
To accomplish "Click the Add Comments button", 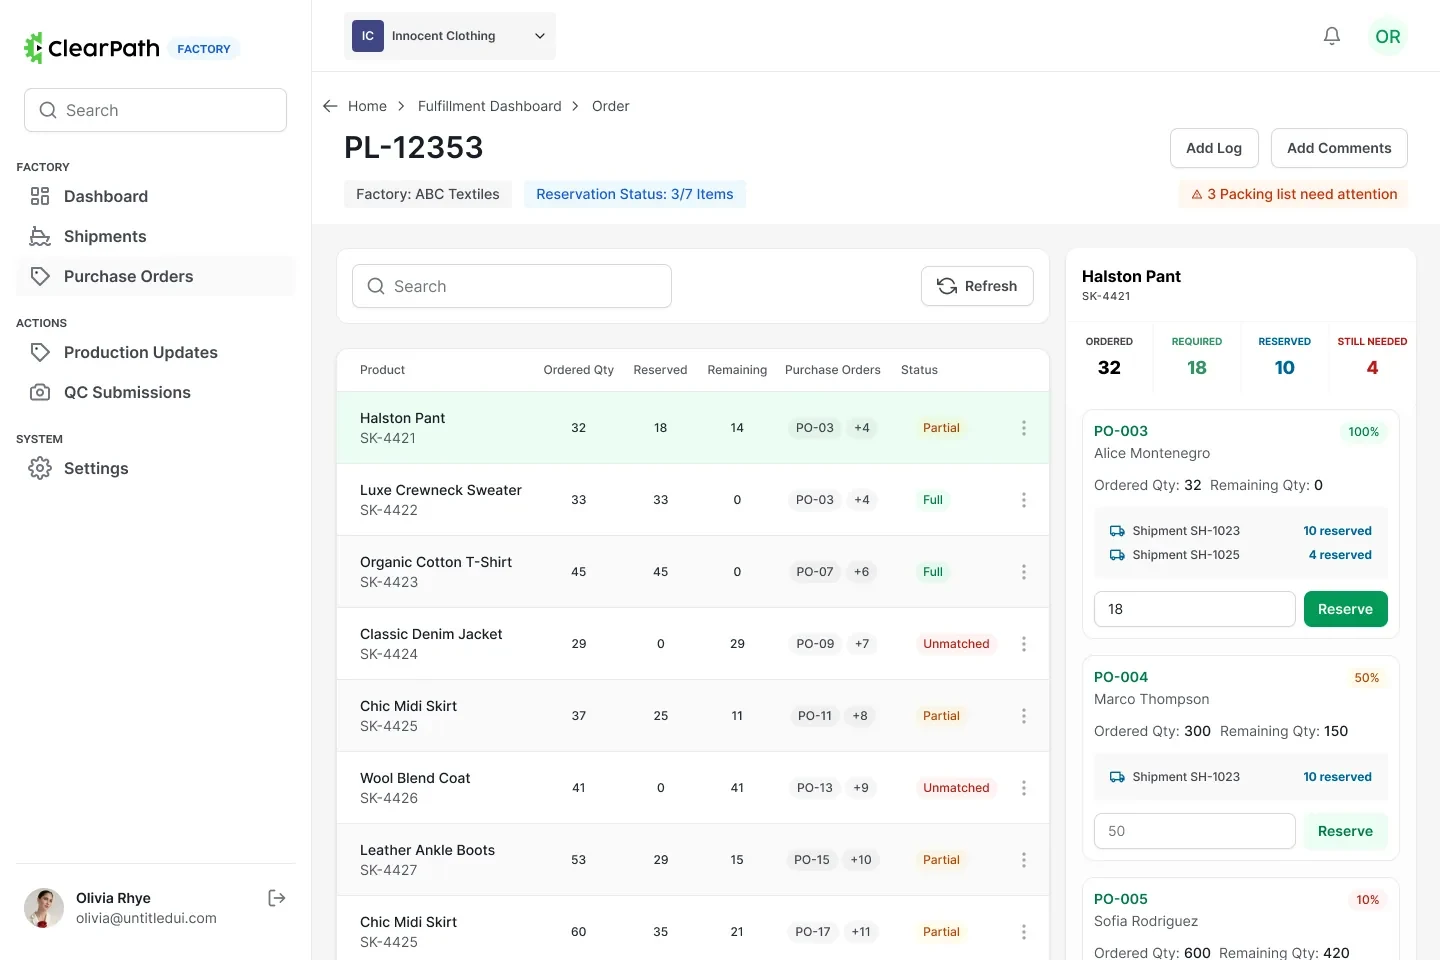I will click(1339, 148).
